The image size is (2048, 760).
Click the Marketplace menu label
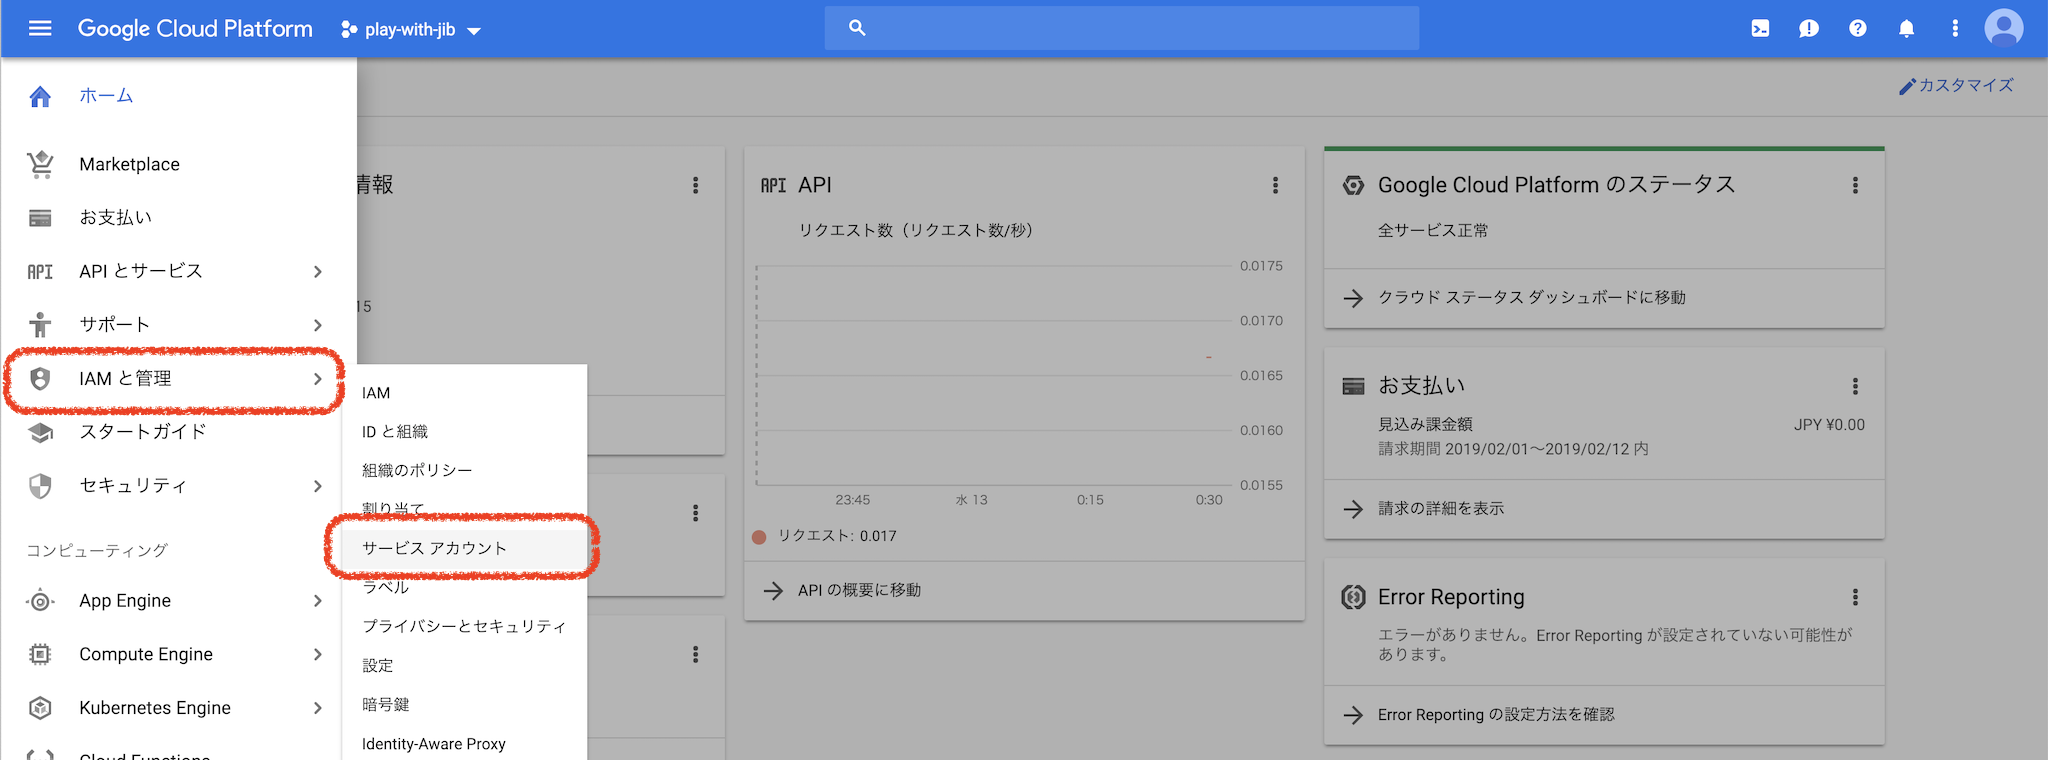point(130,164)
